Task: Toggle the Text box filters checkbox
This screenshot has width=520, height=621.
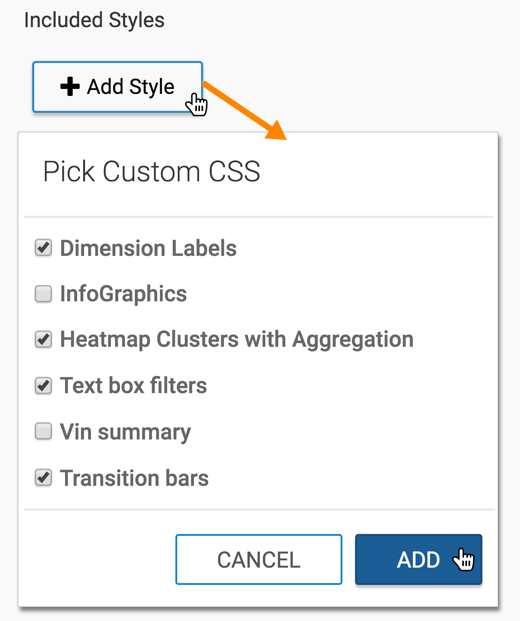Action: [43, 385]
